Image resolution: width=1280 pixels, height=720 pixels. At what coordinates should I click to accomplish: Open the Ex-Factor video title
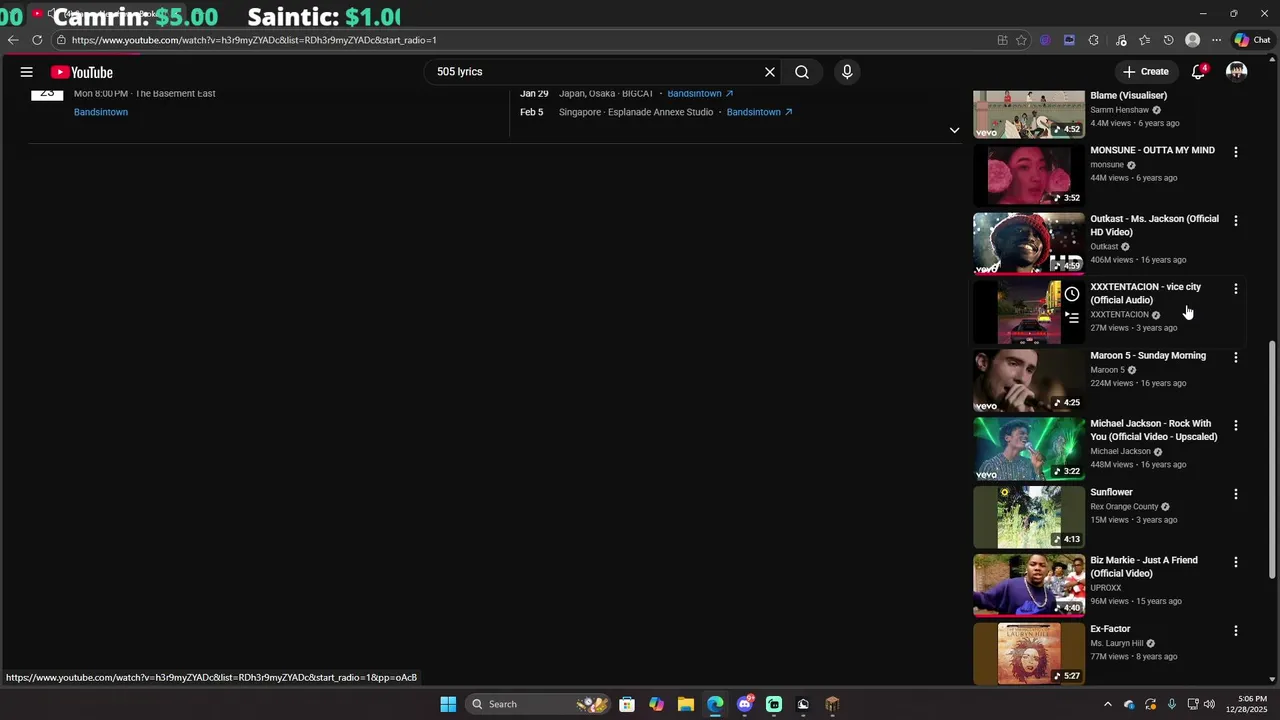pyautogui.click(x=1110, y=629)
